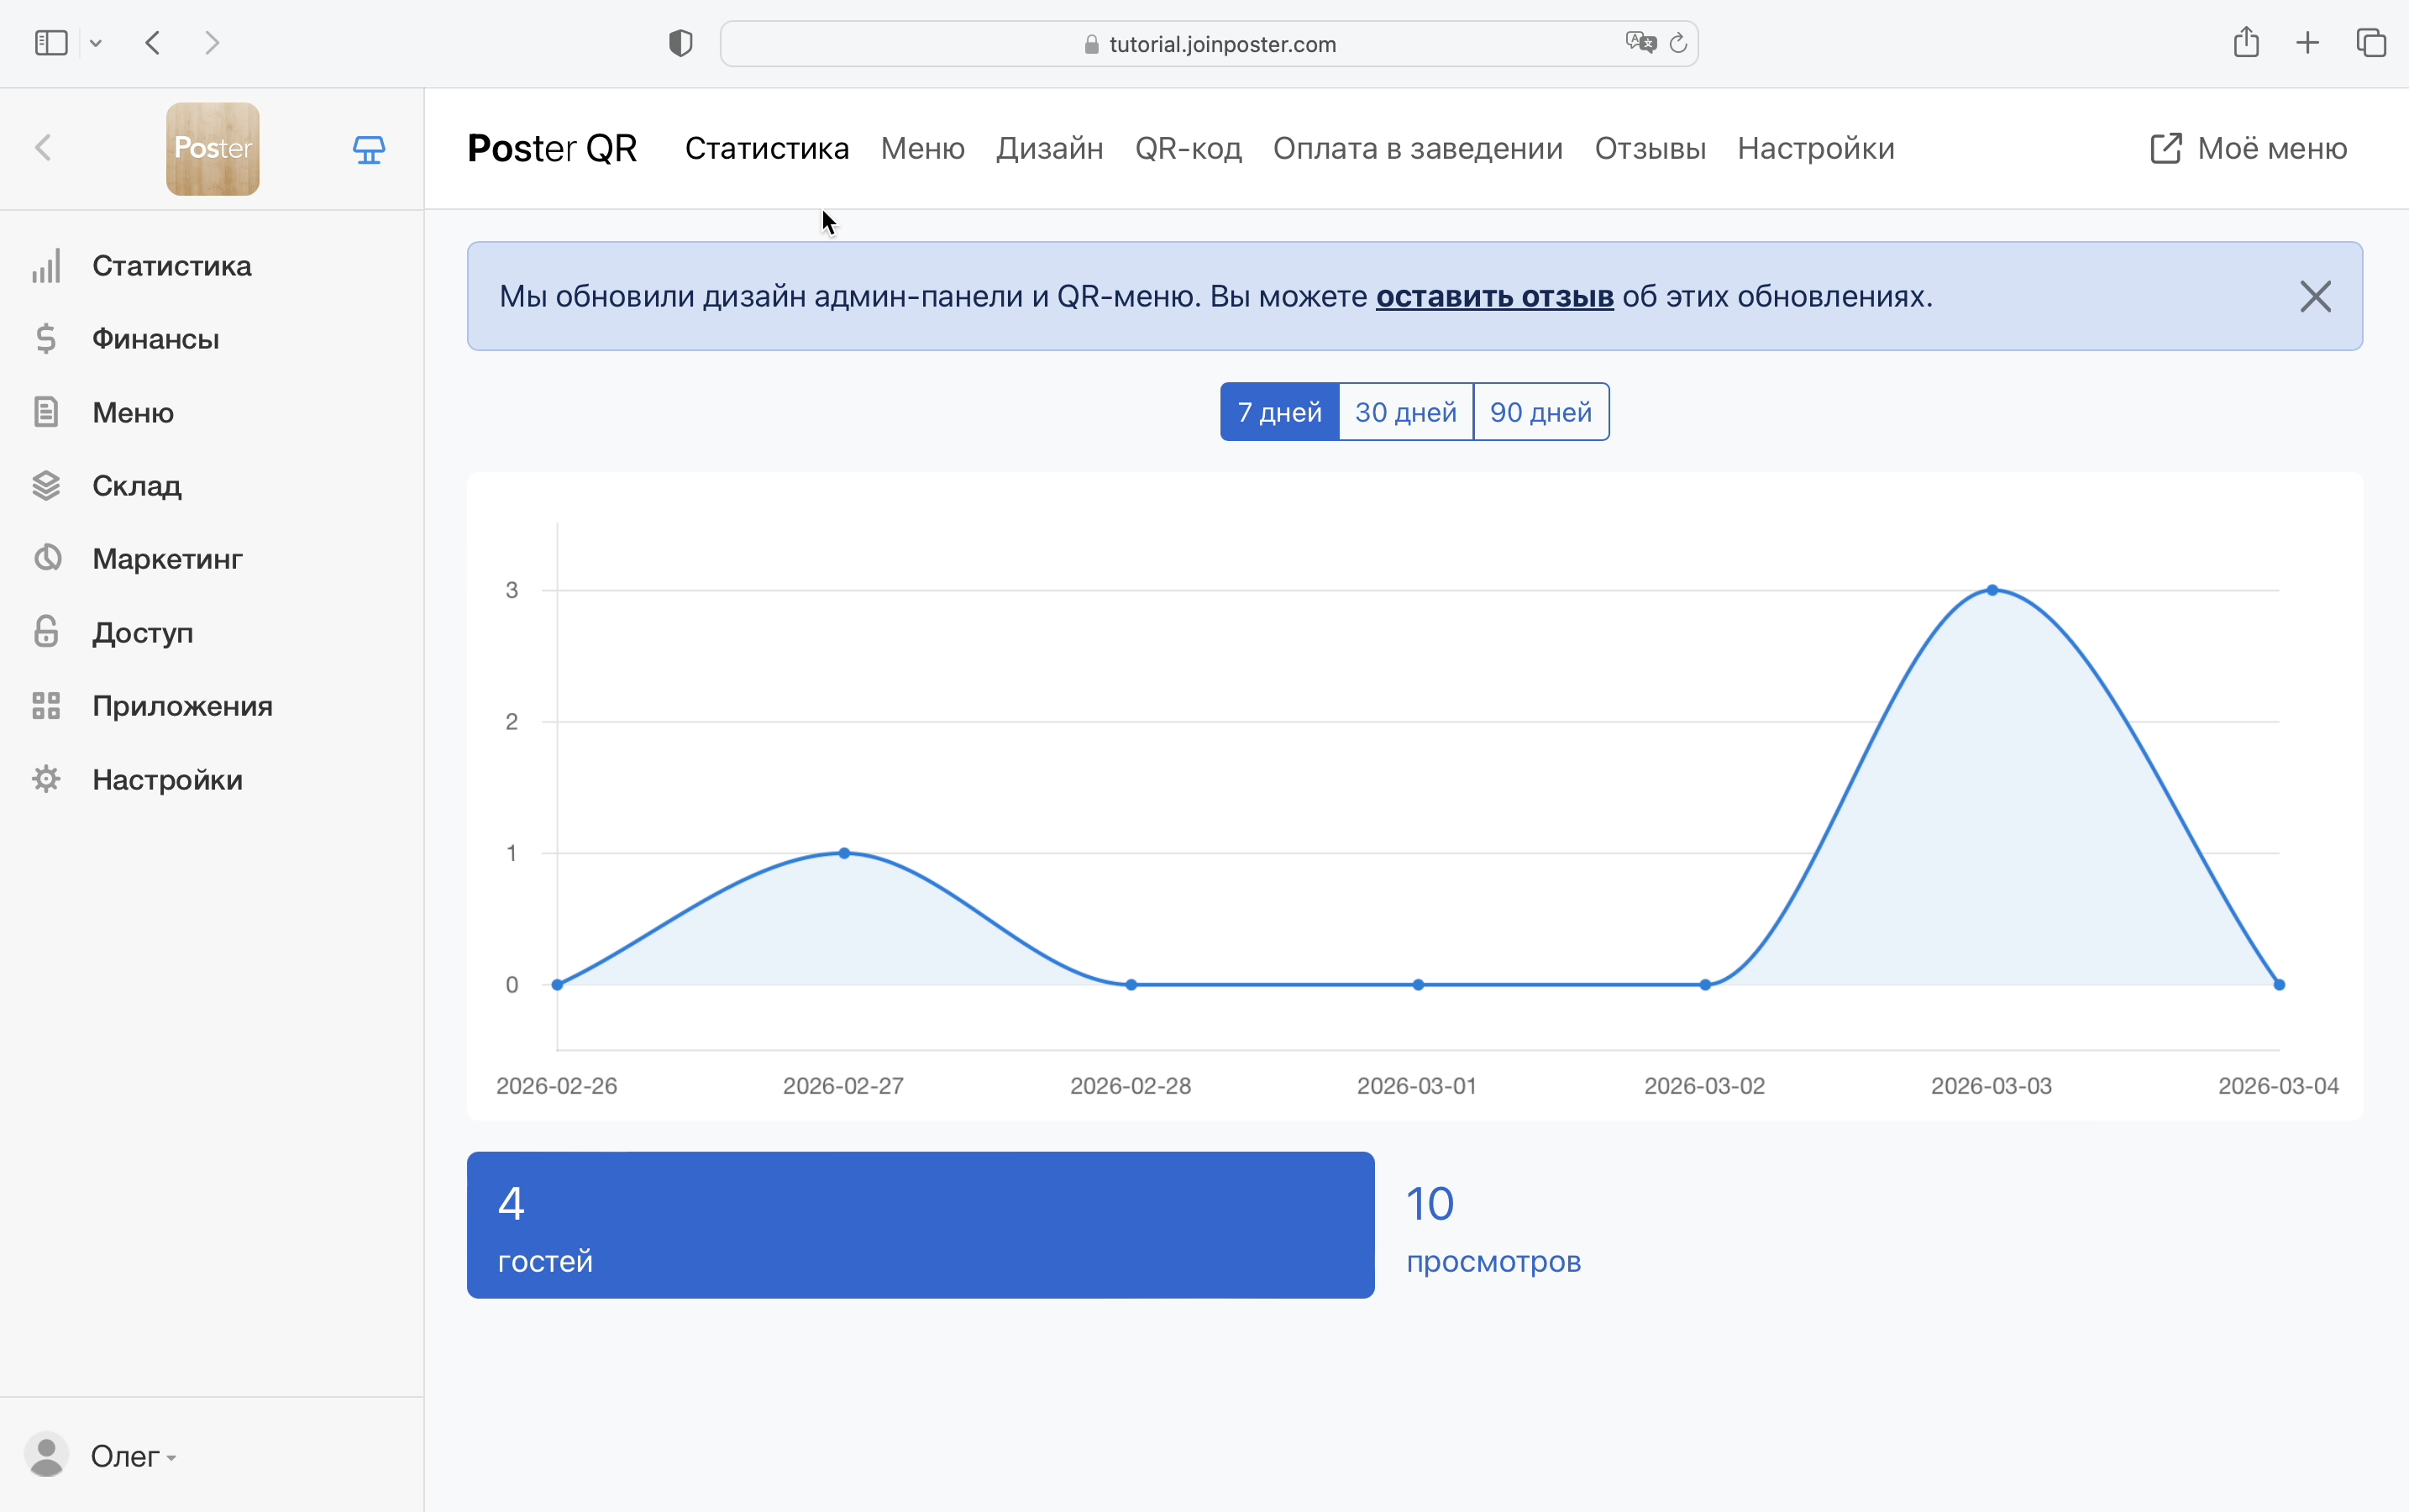
Task: Collapse sidebar with the back chevron
Action: point(43,148)
